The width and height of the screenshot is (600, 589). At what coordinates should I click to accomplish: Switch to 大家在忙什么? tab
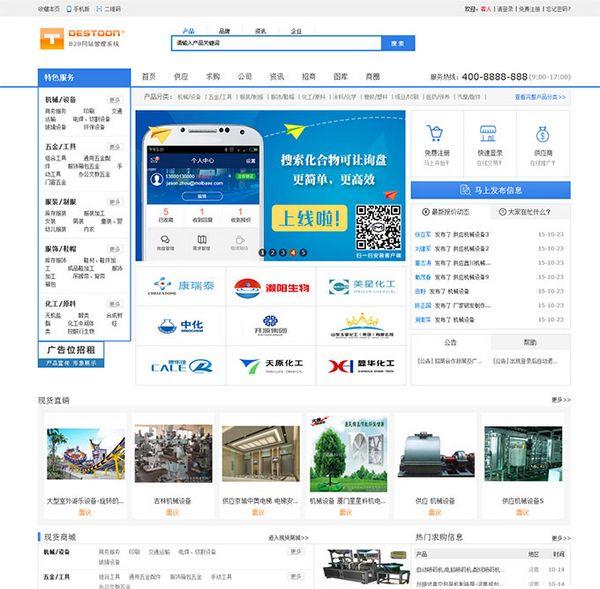(529, 212)
